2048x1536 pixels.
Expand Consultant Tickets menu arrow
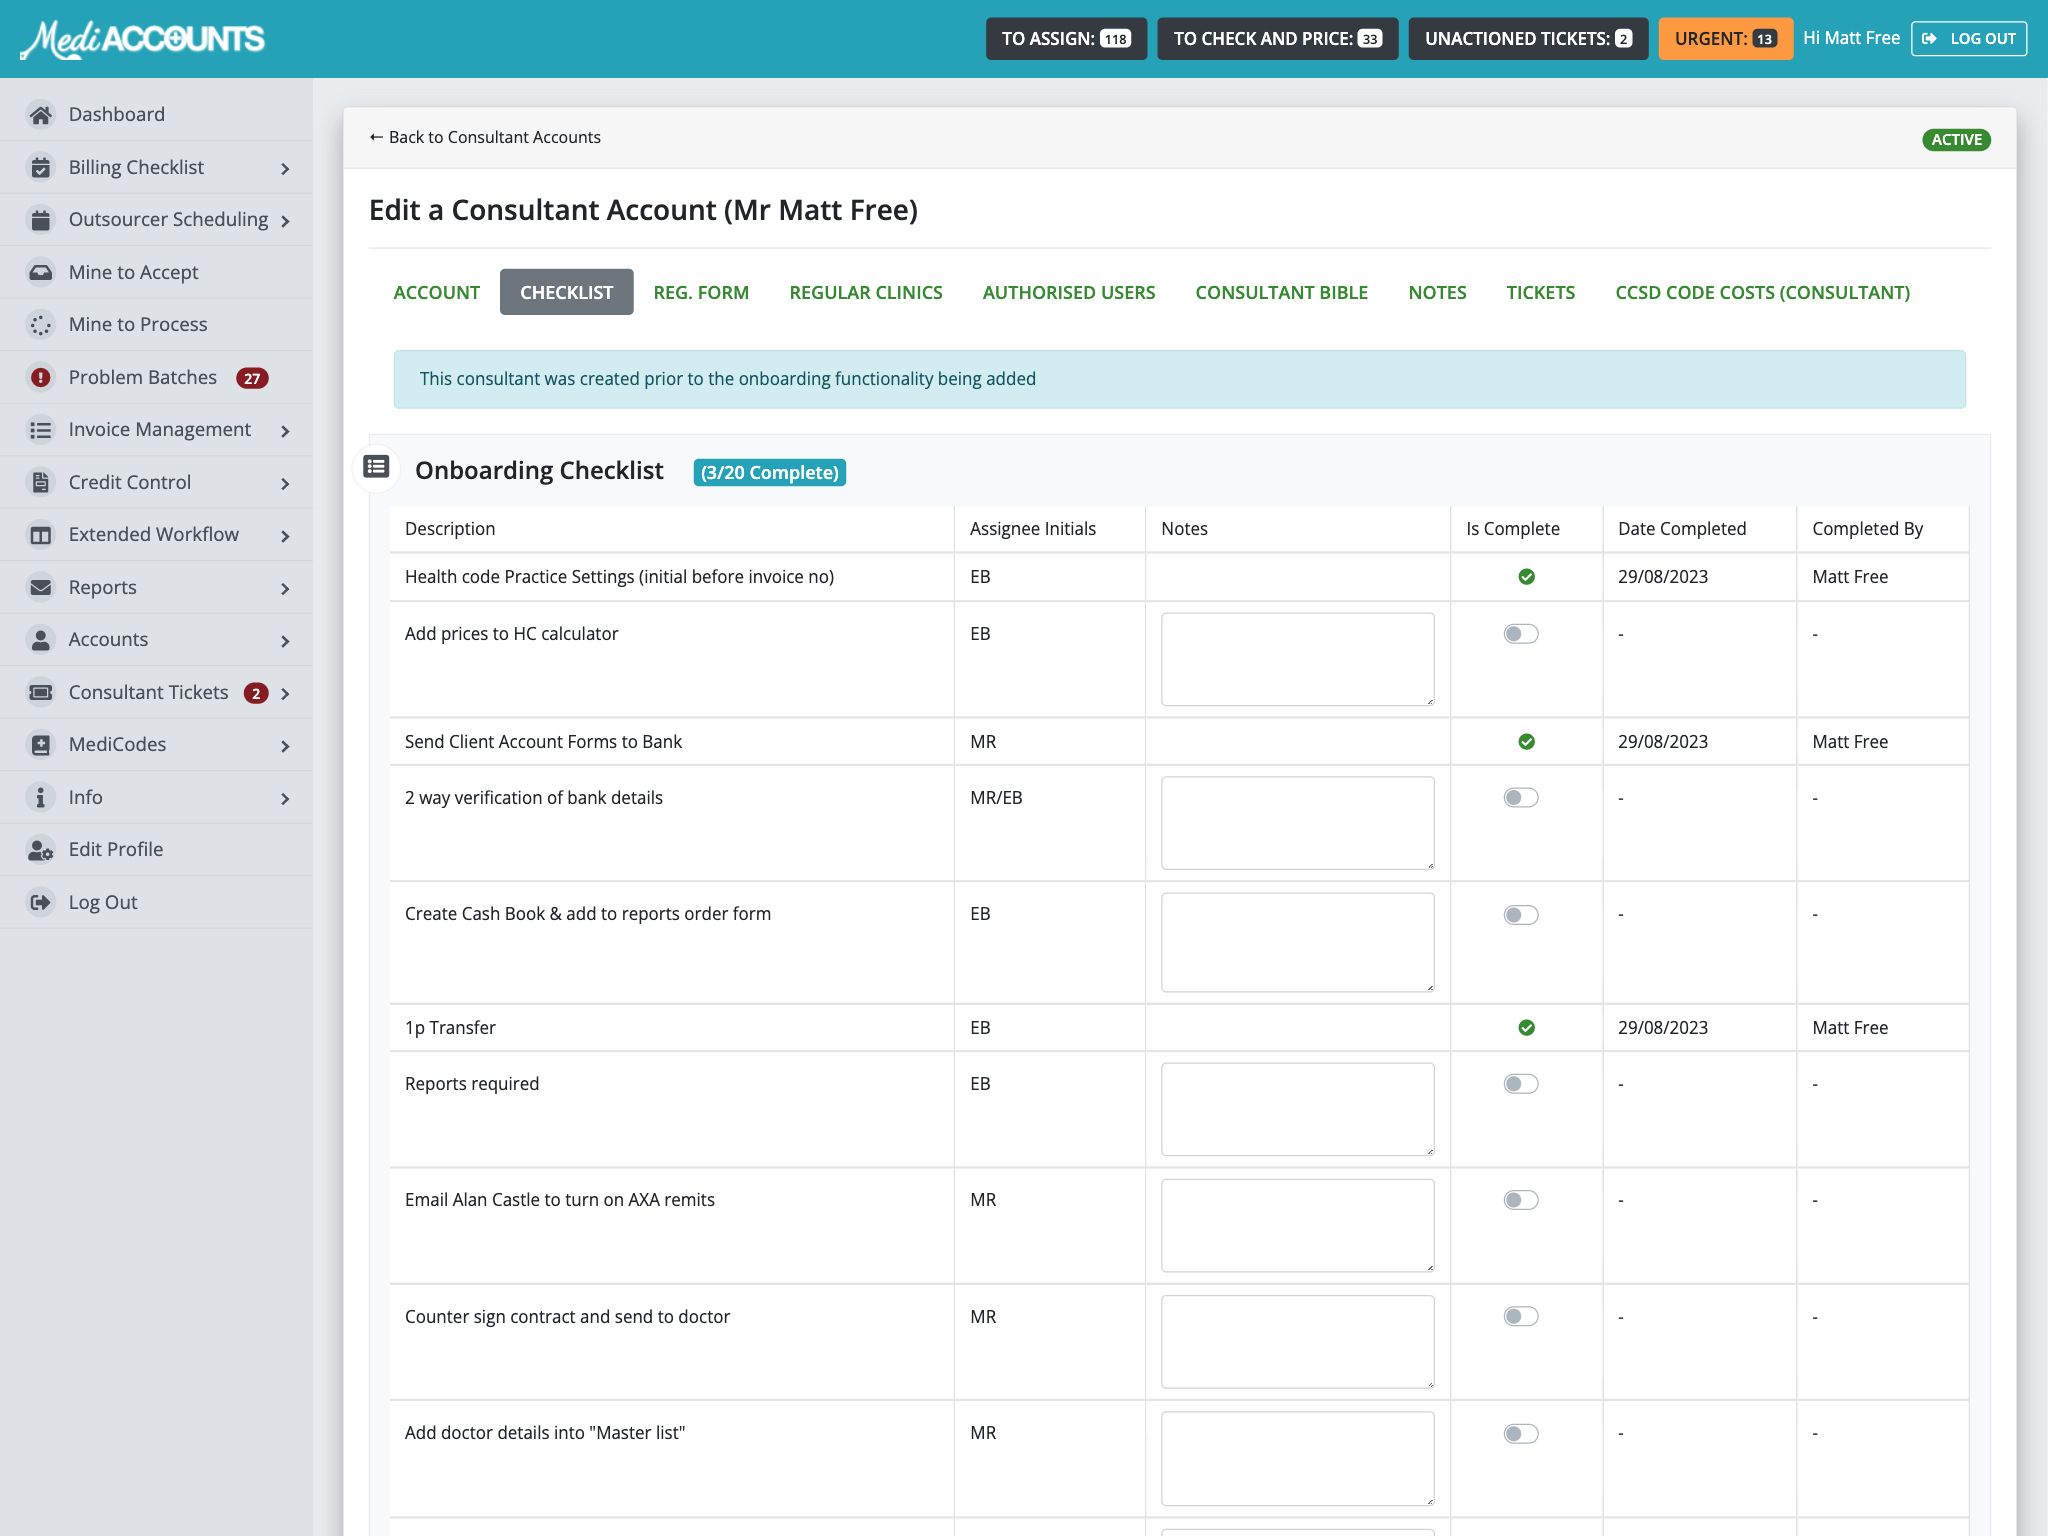point(285,694)
